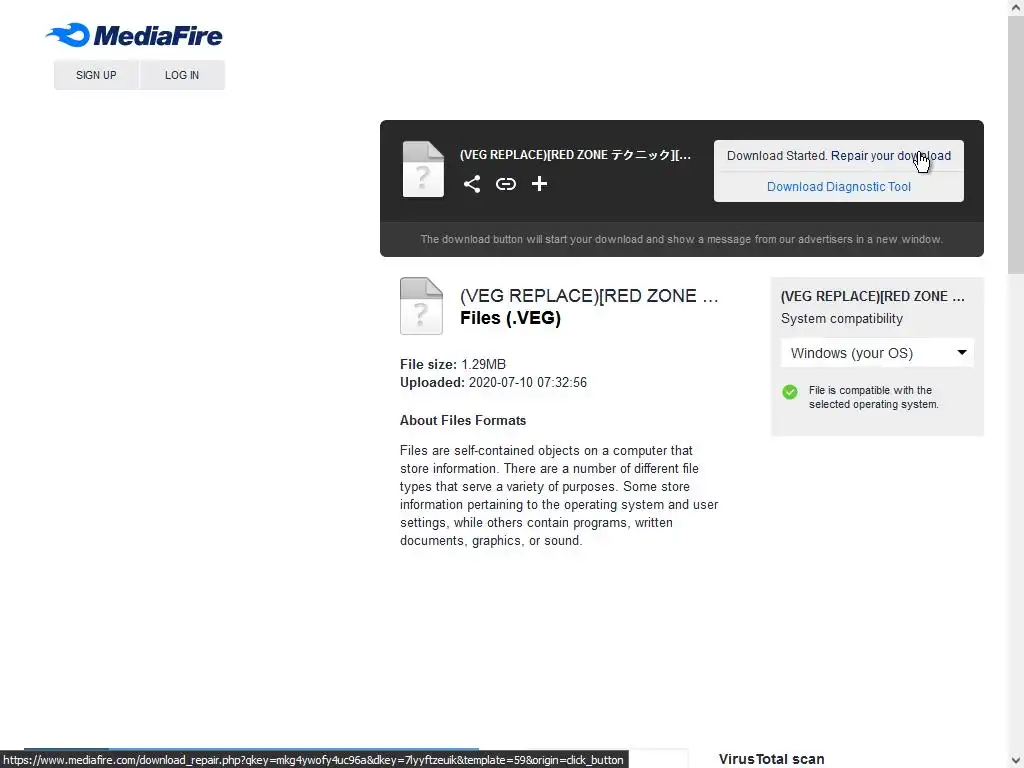Open the Windows (your OS) dropdown

877,353
